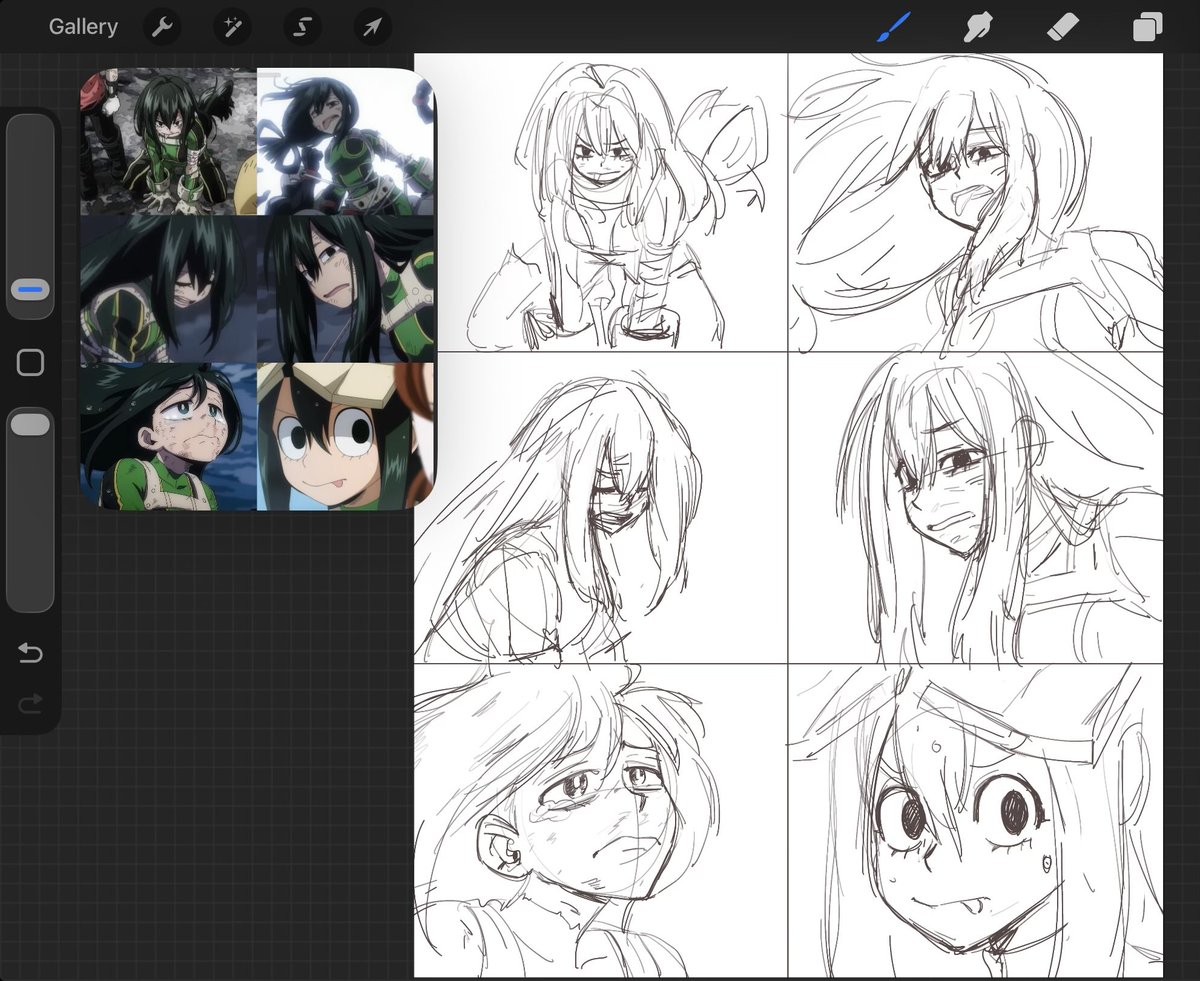
Task: Adjust the brush size slider handle
Action: point(31,290)
